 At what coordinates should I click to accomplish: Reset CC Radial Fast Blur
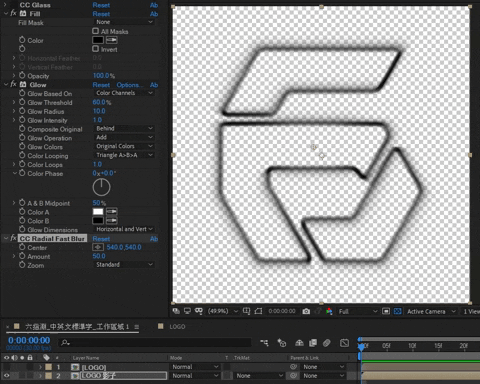click(x=101, y=239)
